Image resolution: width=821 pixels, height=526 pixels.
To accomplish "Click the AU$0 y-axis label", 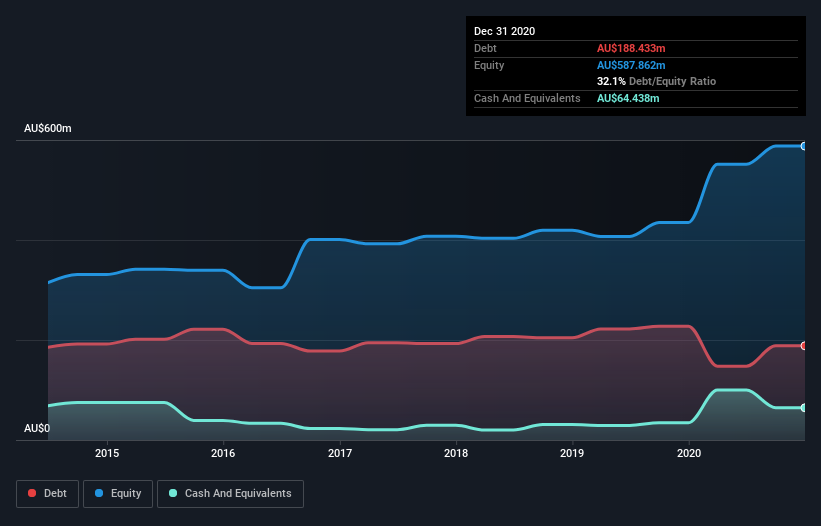I will (37, 428).
